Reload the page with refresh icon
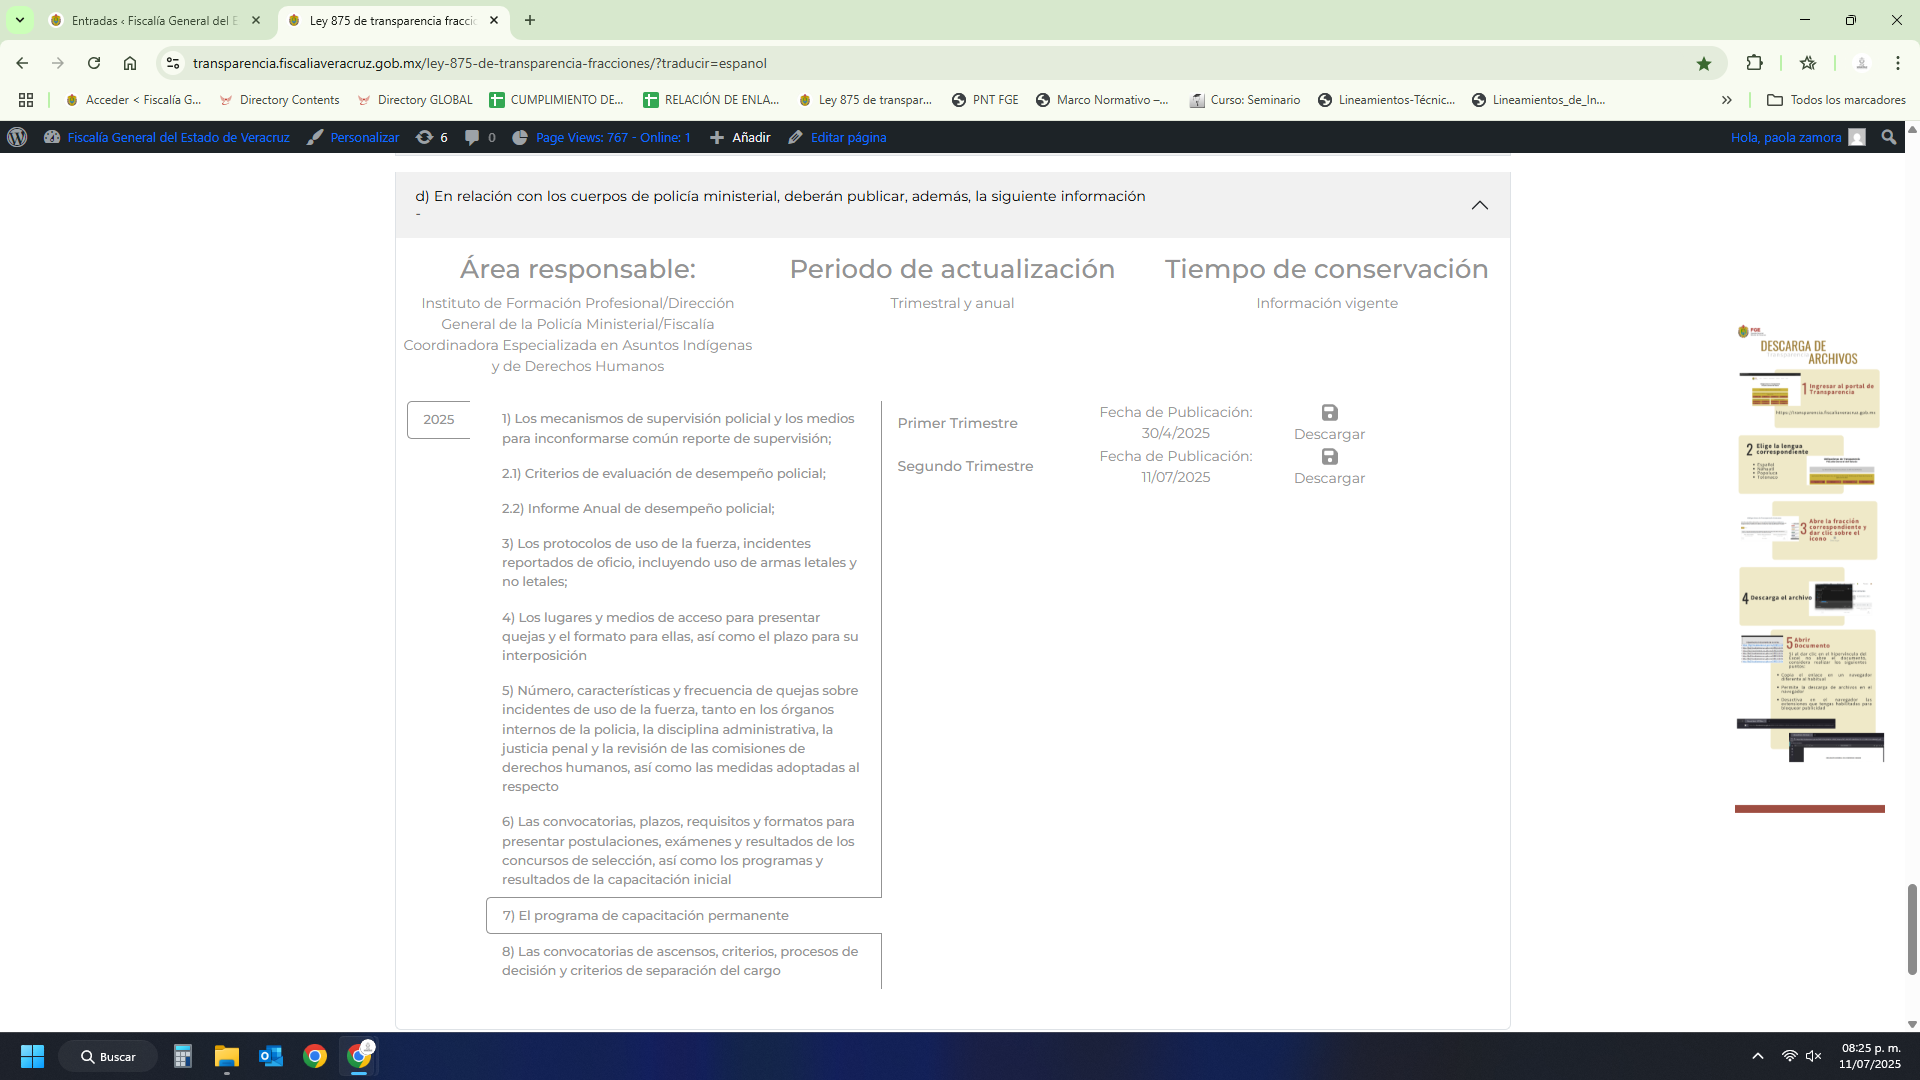Image resolution: width=1920 pixels, height=1080 pixels. (94, 63)
